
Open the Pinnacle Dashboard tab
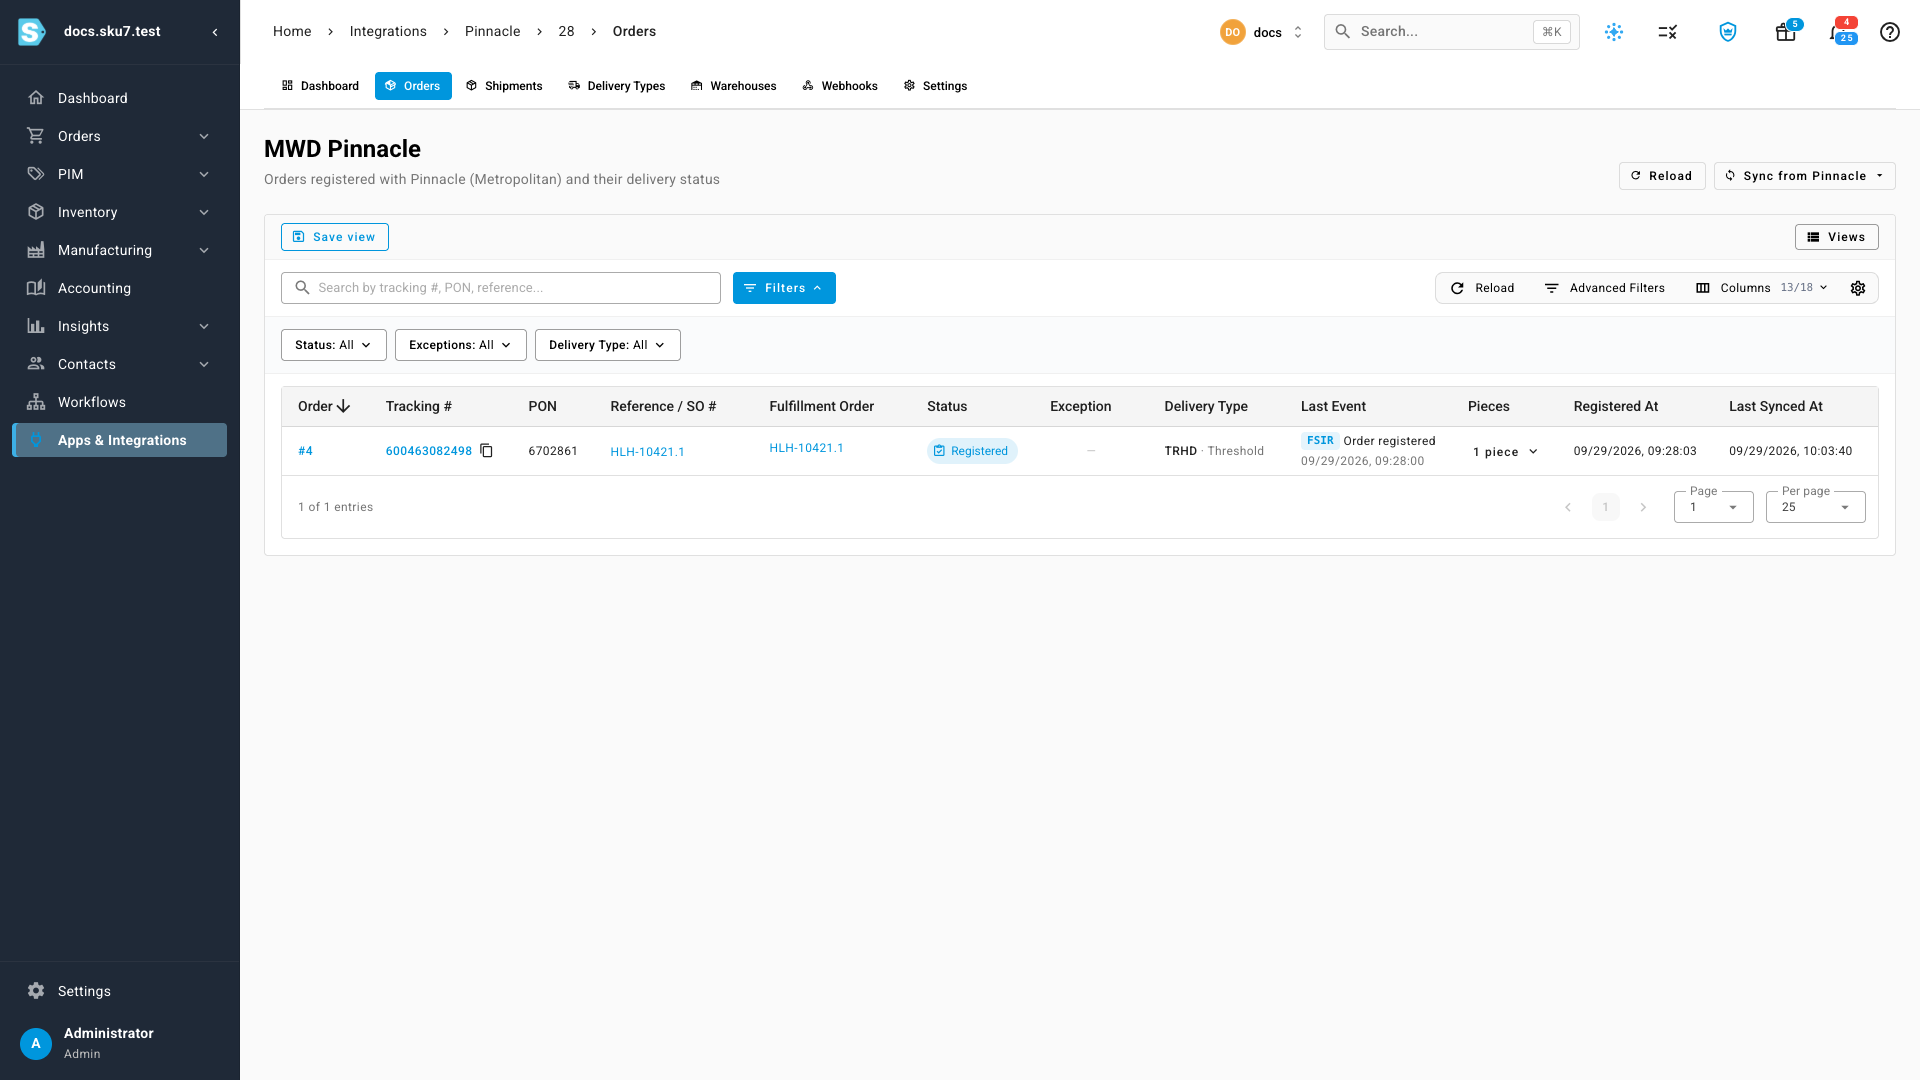[x=320, y=86]
